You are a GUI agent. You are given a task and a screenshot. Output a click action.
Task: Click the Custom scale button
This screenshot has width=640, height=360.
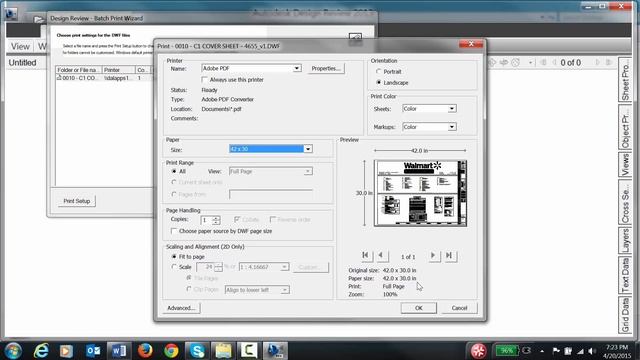(x=310, y=267)
